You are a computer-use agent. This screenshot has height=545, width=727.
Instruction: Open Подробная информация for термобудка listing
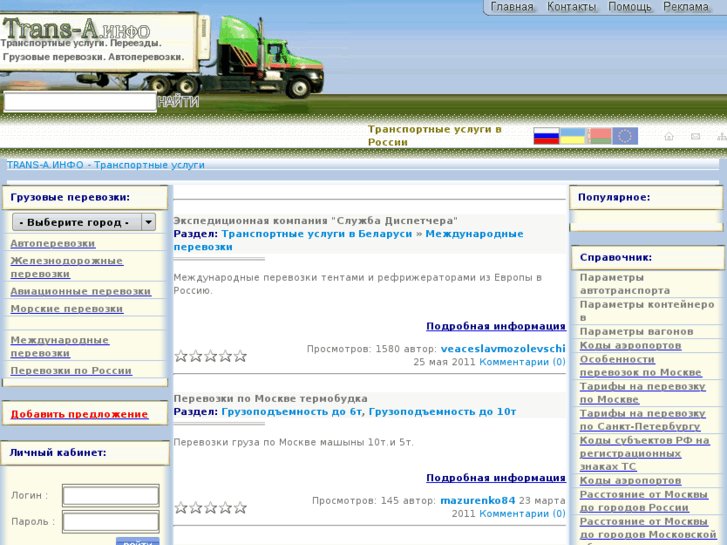click(x=496, y=478)
